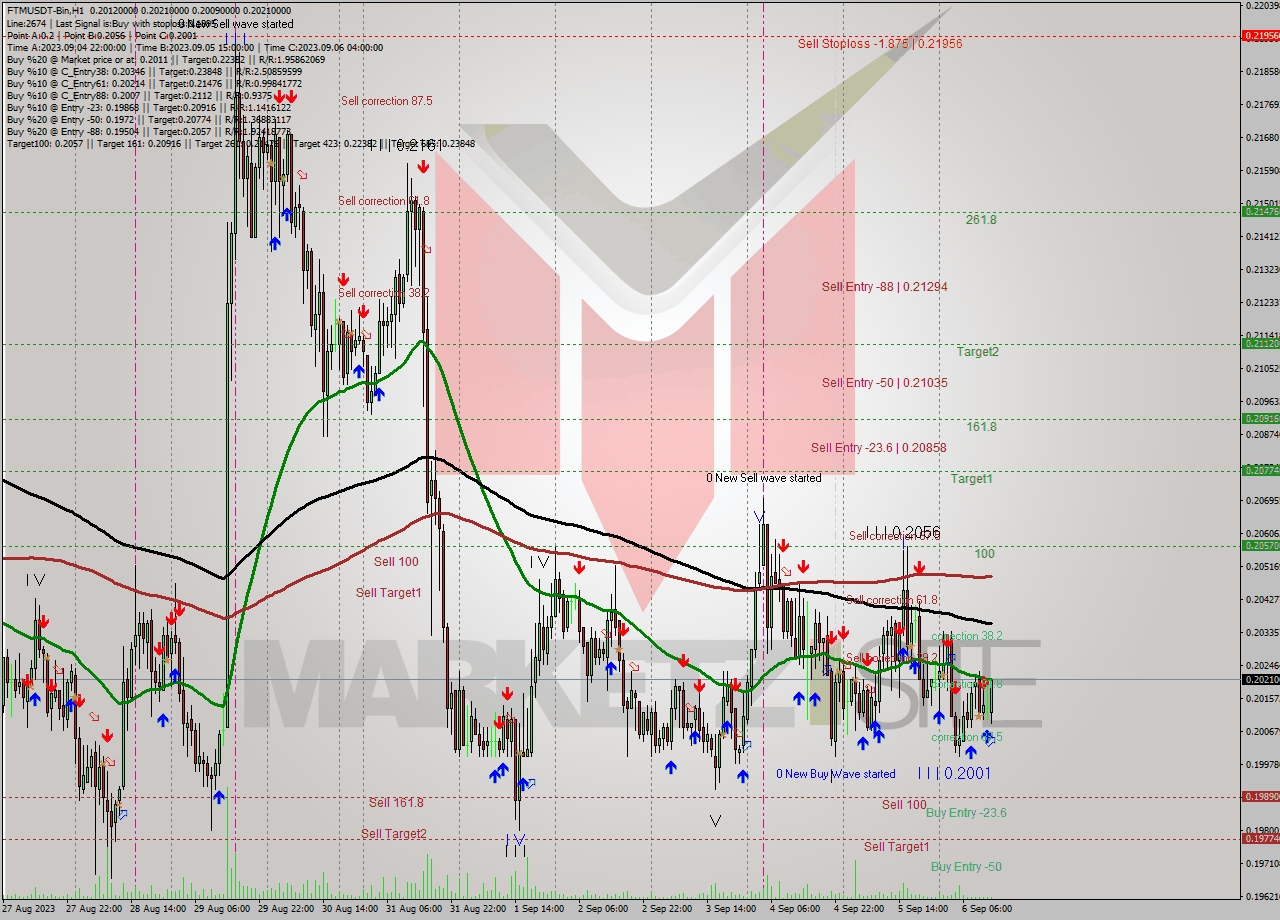This screenshot has width=1280, height=920.
Task: Select the 'Sell Stoploss -1.875 | 0.21956' label
Action: pos(880,43)
